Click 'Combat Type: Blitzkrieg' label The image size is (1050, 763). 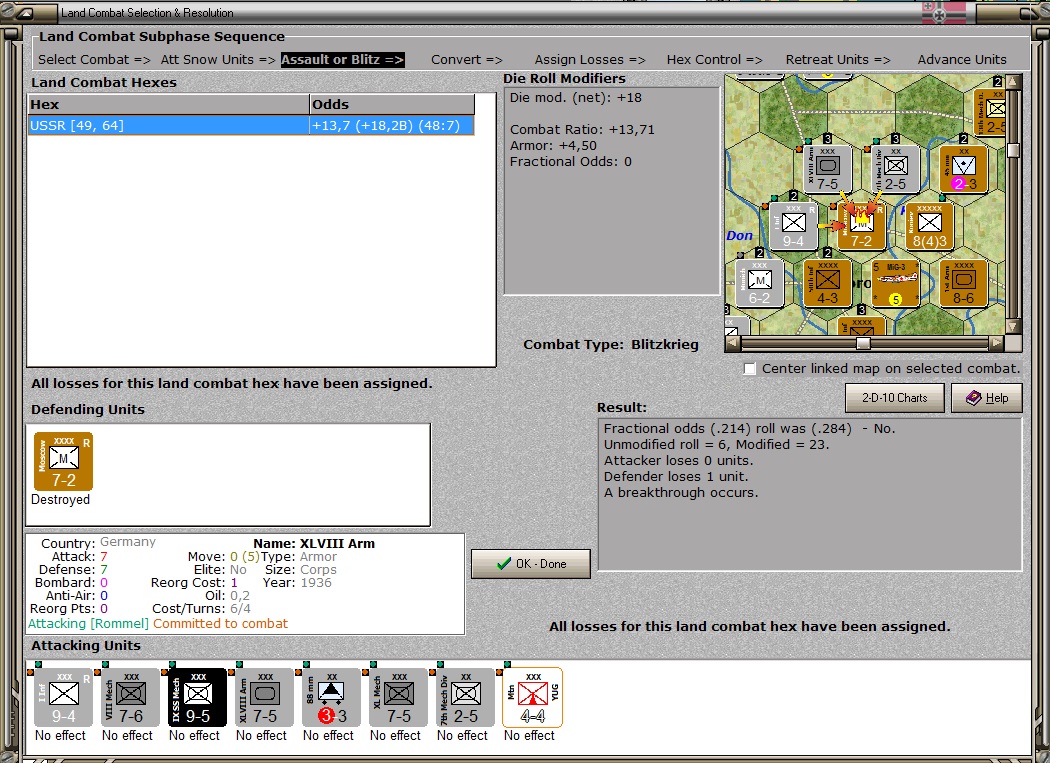pyautogui.click(x=611, y=345)
